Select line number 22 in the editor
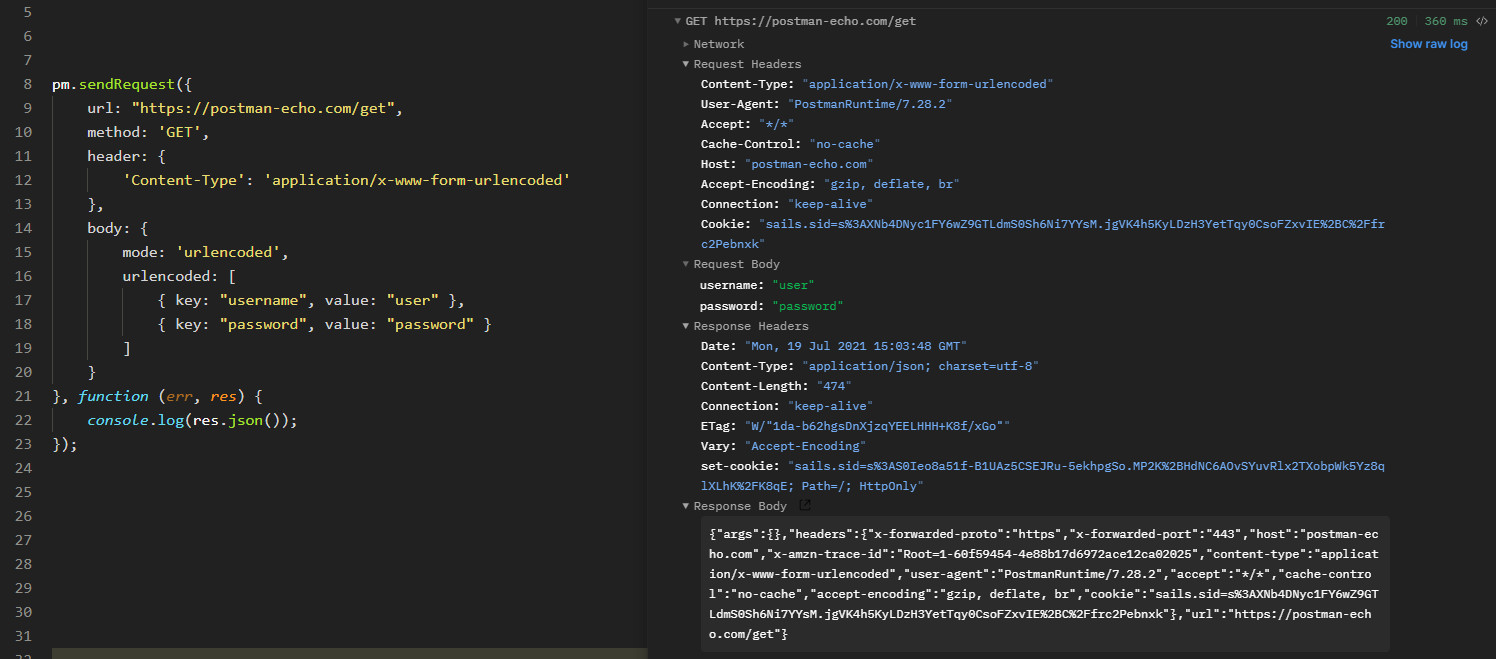The height and width of the screenshot is (659, 1496). [26, 420]
